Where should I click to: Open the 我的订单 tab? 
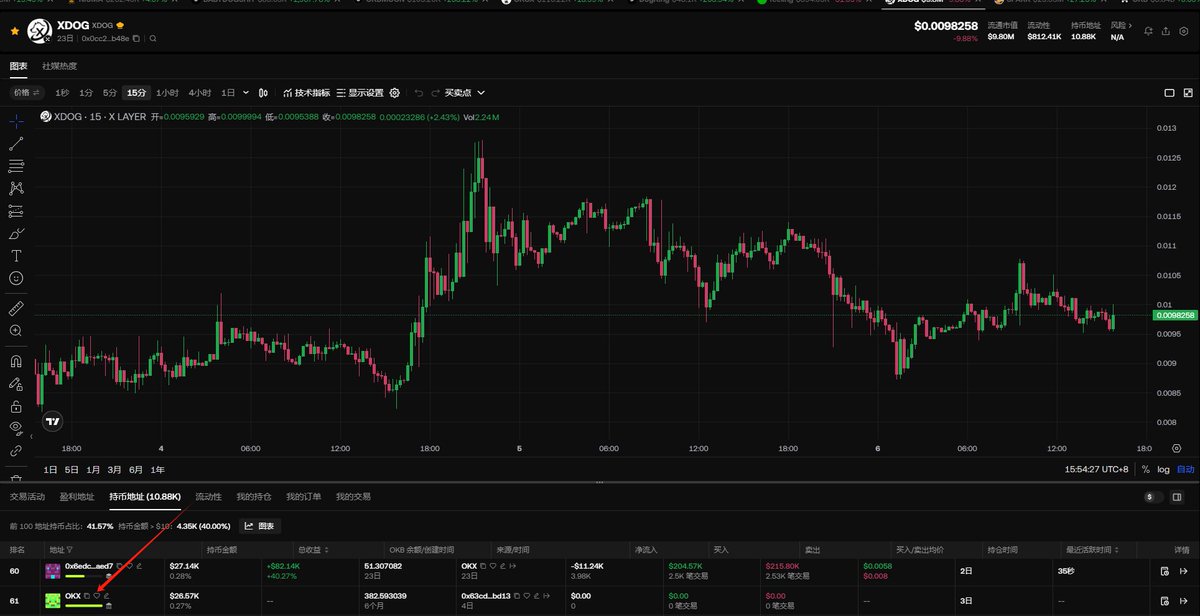tap(304, 496)
